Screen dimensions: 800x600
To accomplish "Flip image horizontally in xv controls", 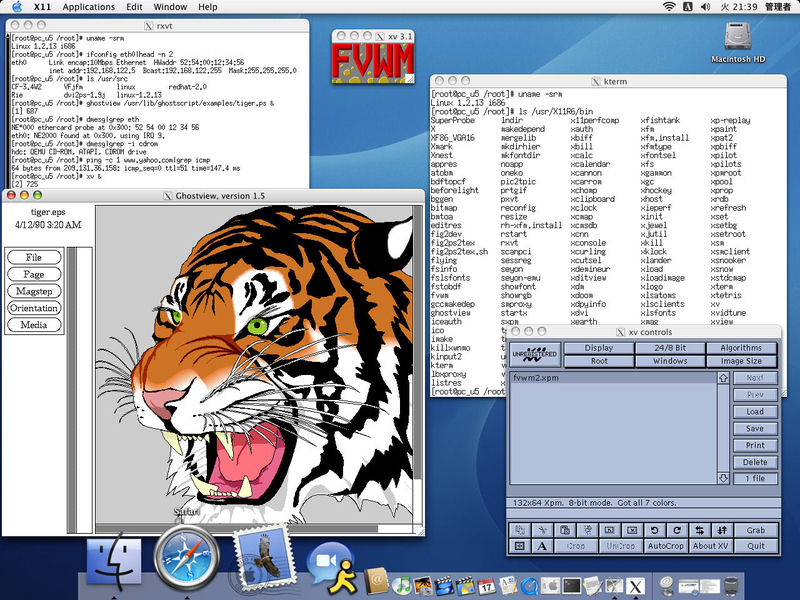I will tap(699, 530).
